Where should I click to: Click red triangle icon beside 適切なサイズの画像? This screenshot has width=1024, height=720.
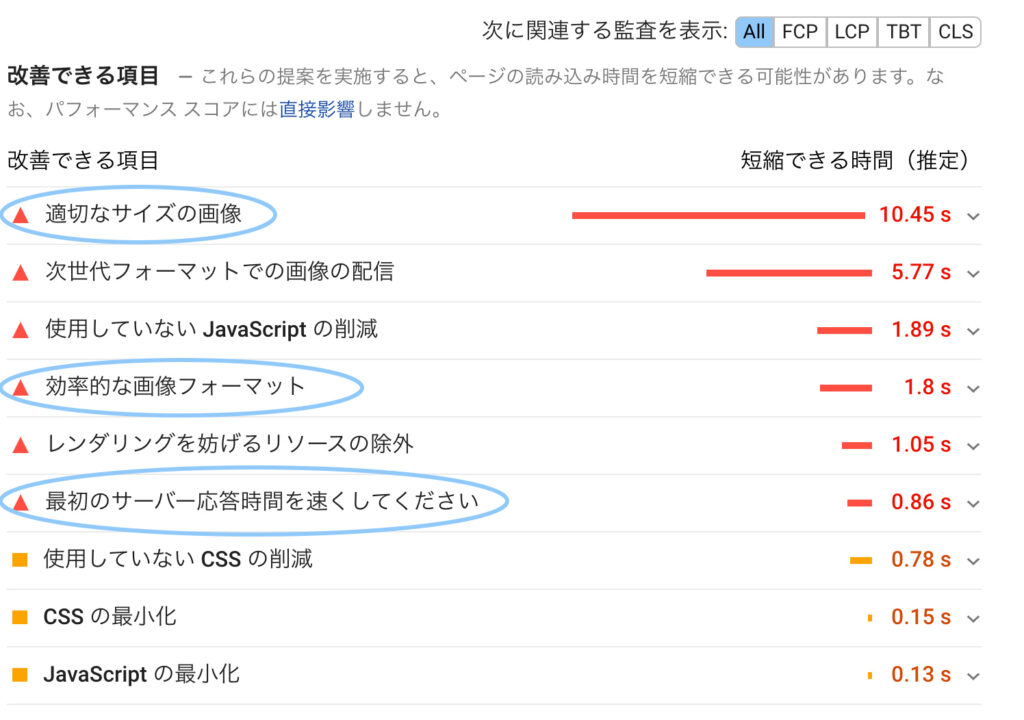[21, 215]
